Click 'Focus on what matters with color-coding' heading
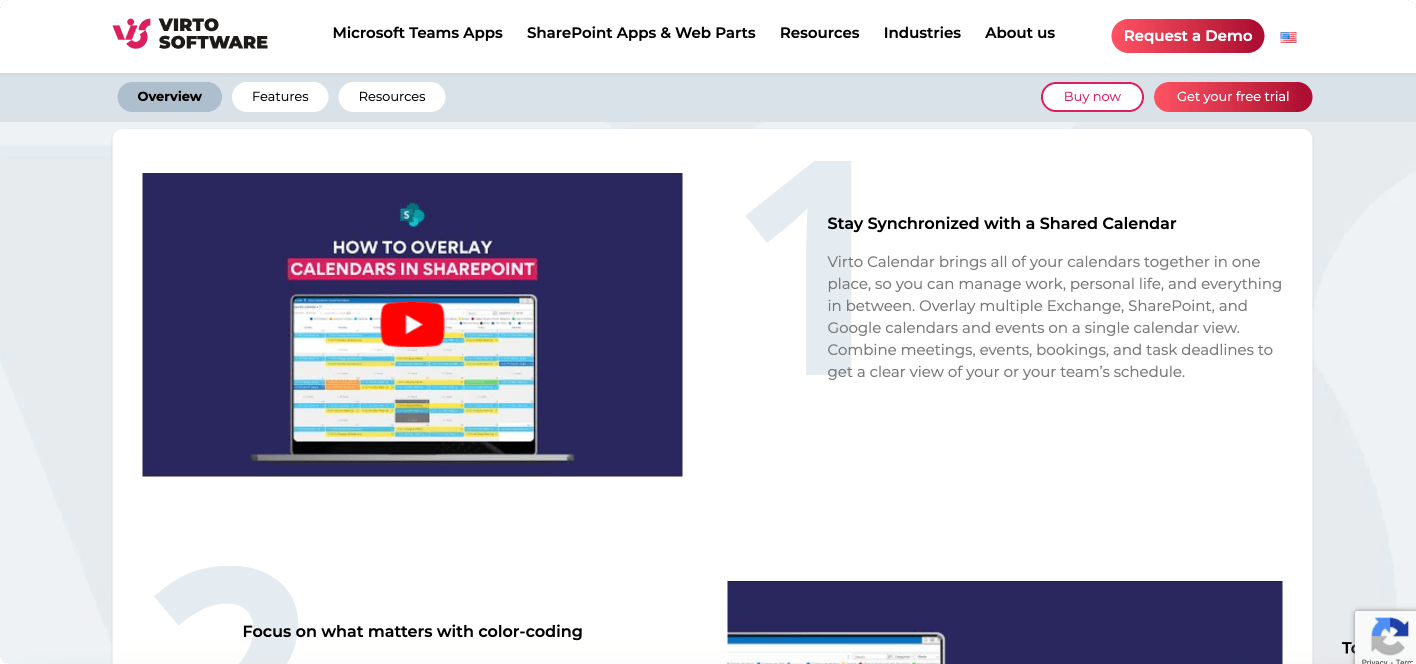 coord(412,632)
